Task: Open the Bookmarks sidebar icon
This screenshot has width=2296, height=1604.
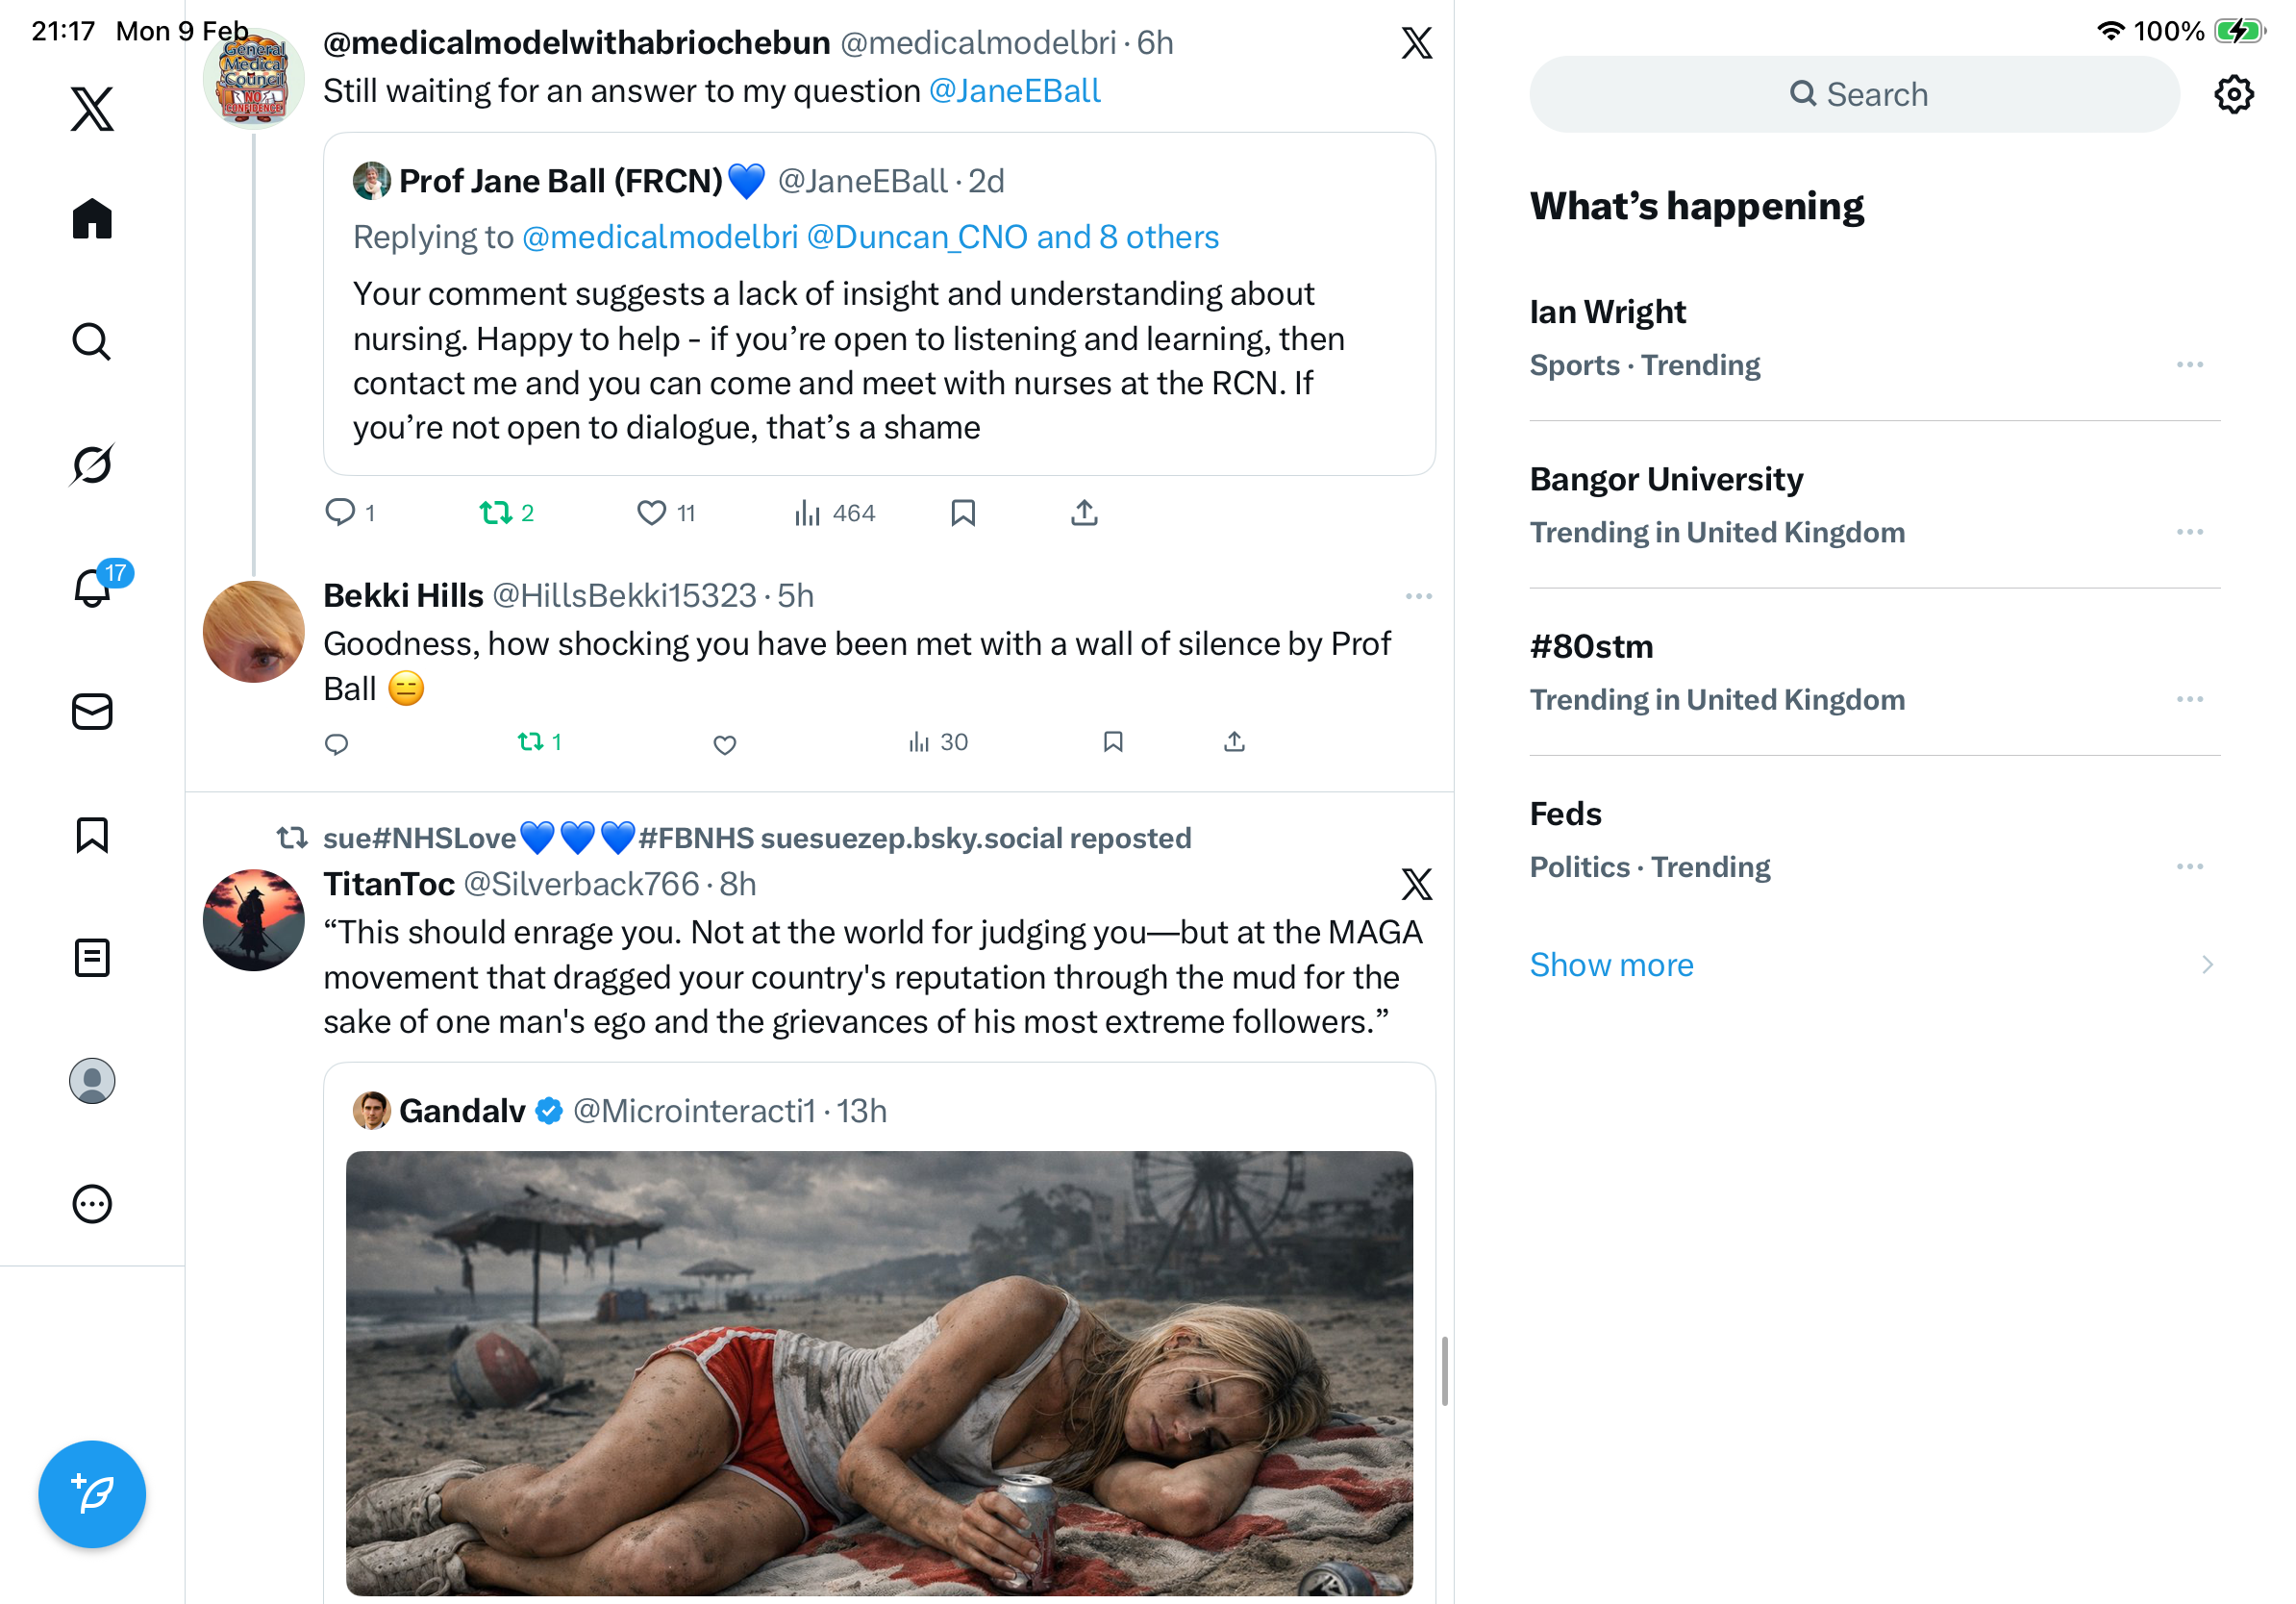Action: coord(92,834)
